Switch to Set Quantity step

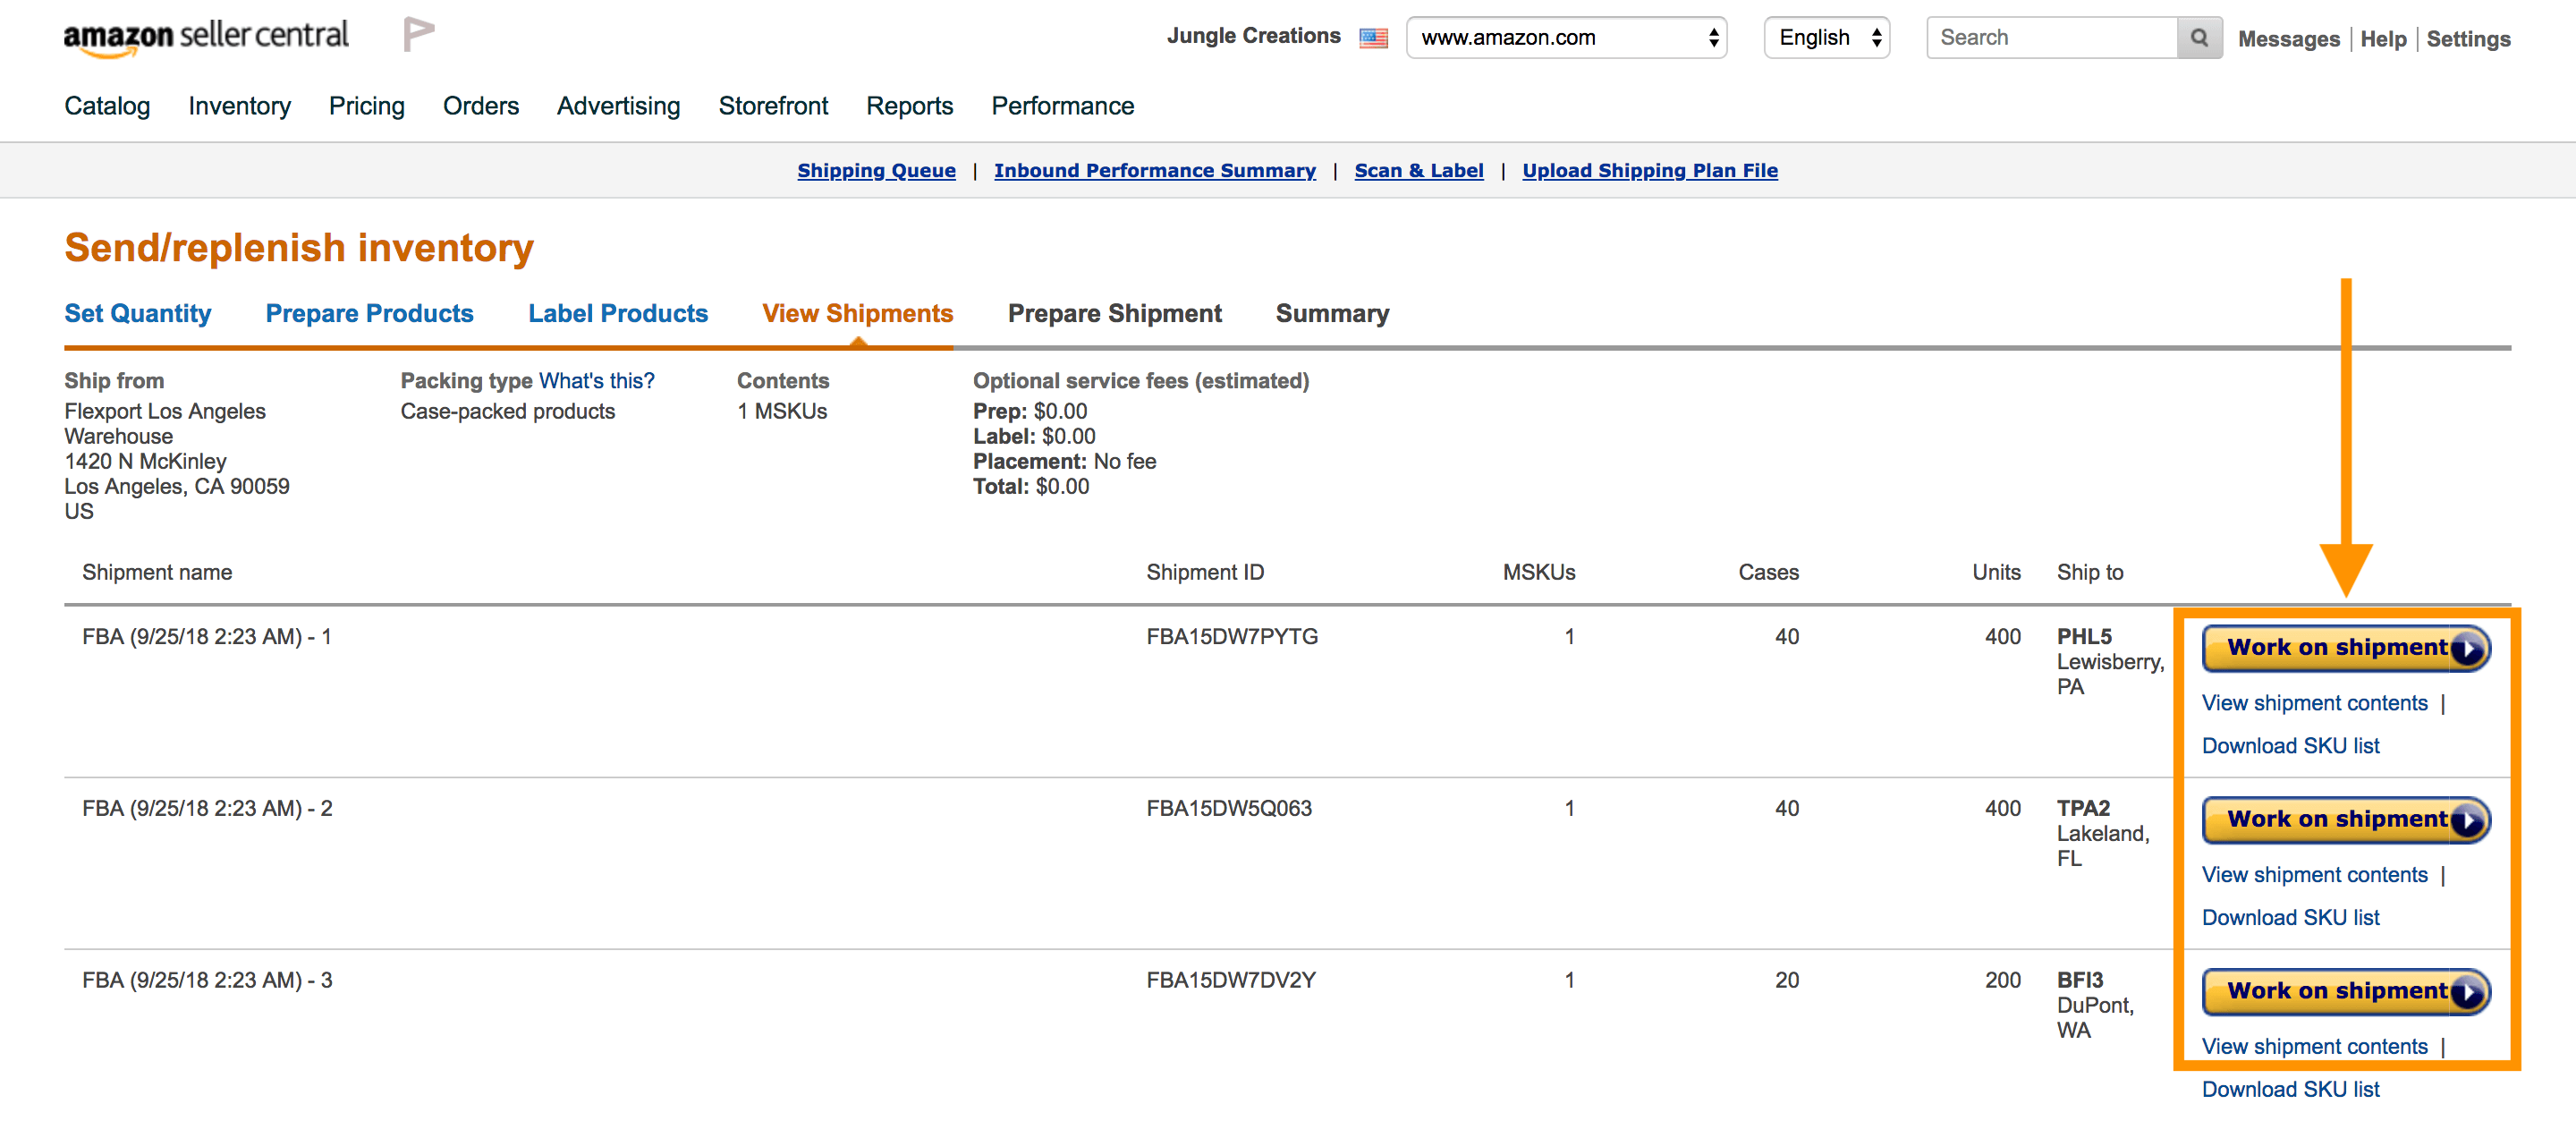tap(138, 313)
